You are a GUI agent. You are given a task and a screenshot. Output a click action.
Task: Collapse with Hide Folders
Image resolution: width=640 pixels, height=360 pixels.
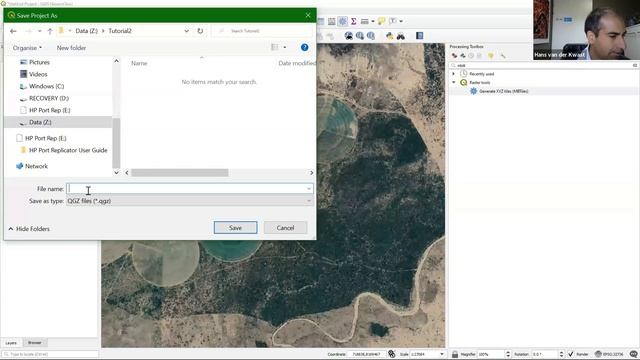(29, 229)
